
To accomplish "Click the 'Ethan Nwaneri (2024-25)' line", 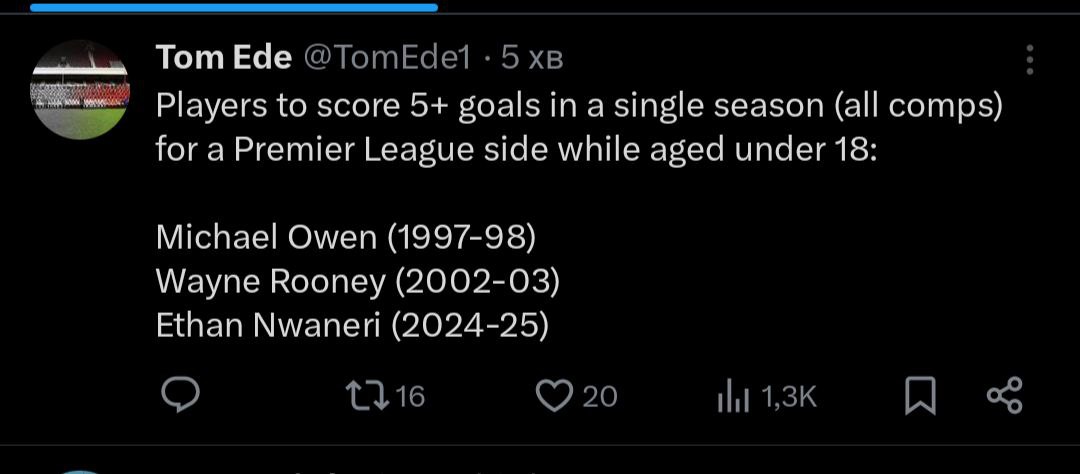I will click(352, 326).
